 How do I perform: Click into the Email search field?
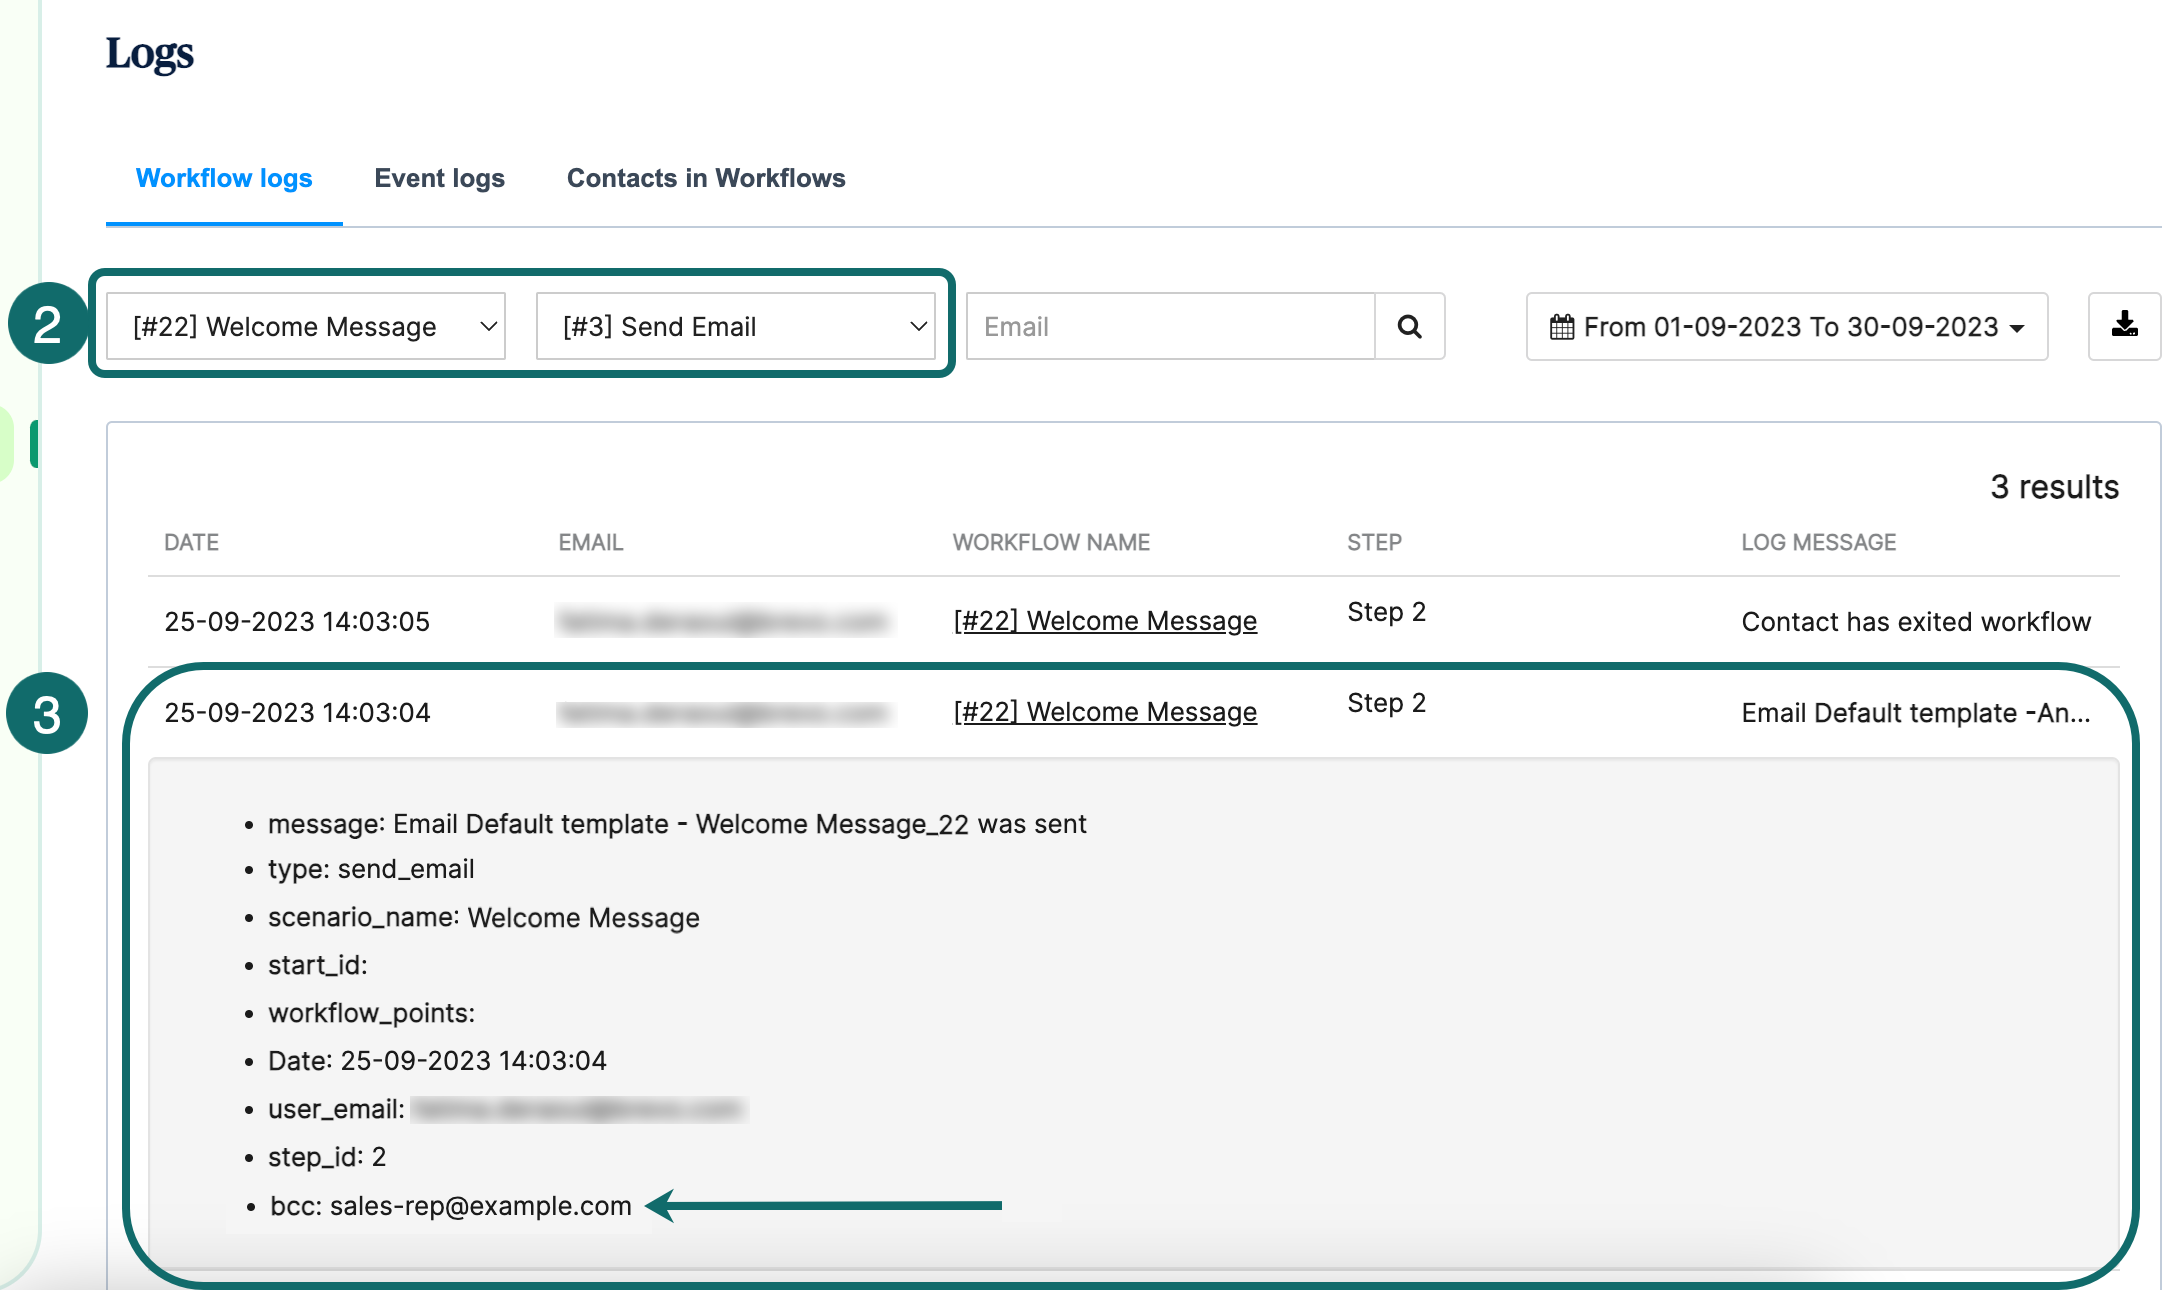pos(1170,326)
